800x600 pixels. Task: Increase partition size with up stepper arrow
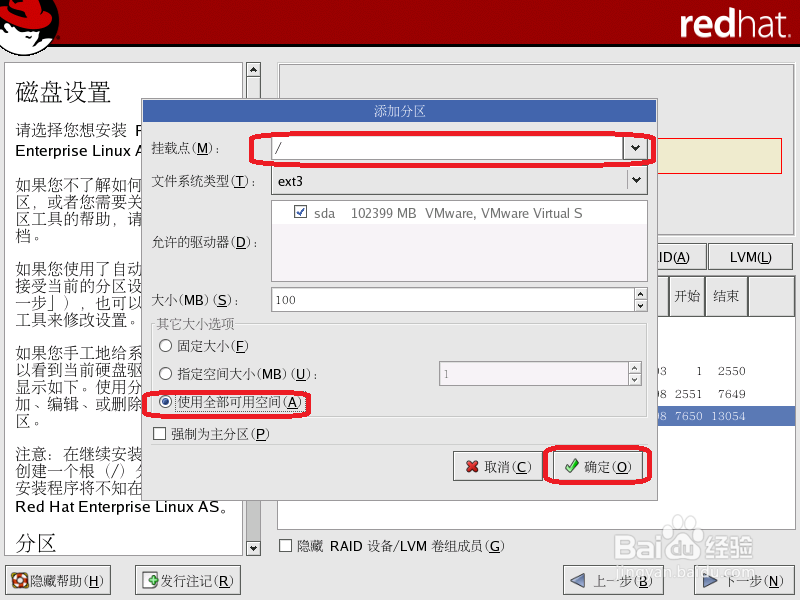pyautogui.click(x=641, y=294)
